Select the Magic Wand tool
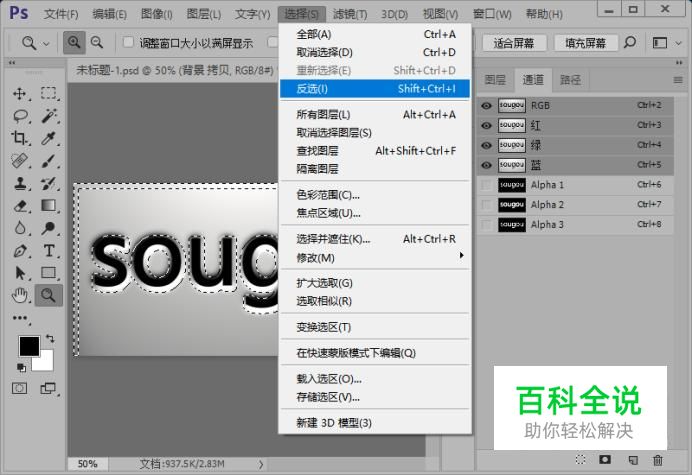The width and height of the screenshot is (692, 475). pos(49,116)
